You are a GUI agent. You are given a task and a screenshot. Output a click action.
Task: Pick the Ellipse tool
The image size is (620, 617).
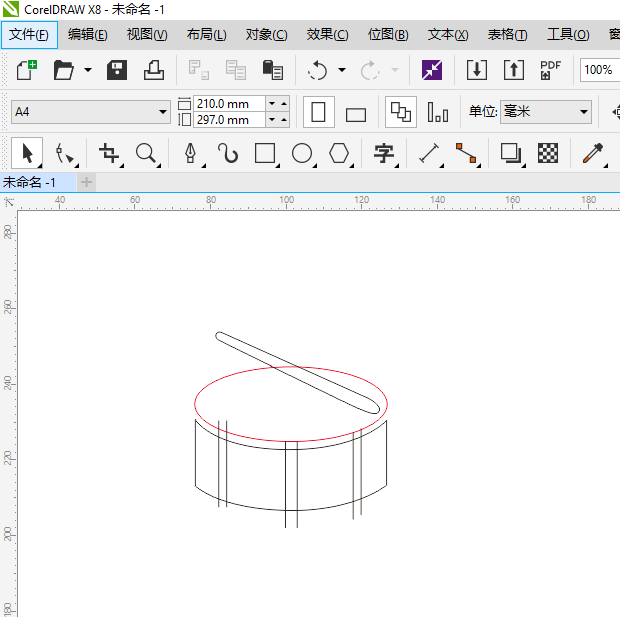(302, 153)
